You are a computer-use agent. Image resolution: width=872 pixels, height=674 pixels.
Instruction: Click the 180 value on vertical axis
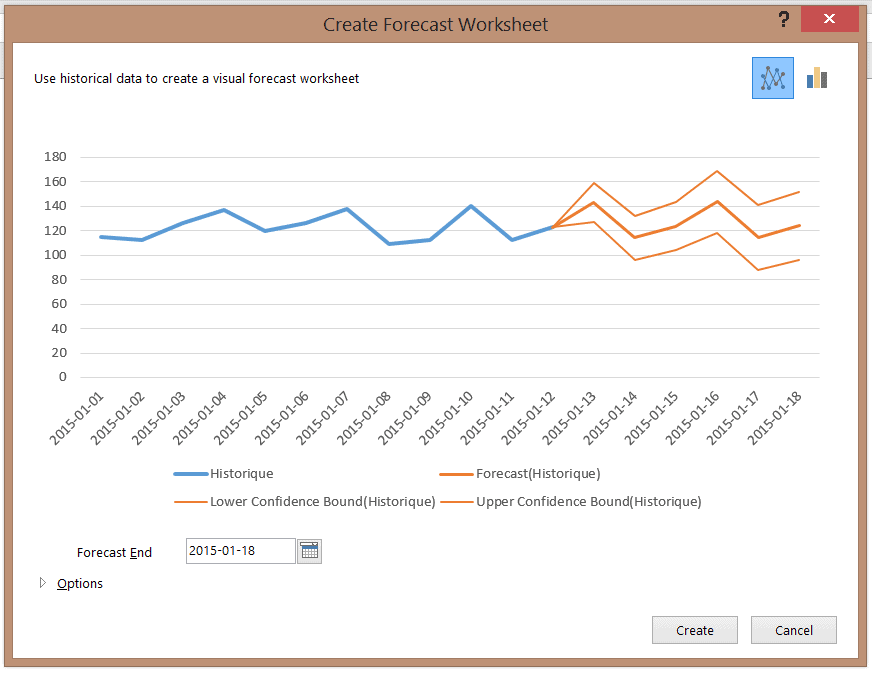(x=55, y=157)
